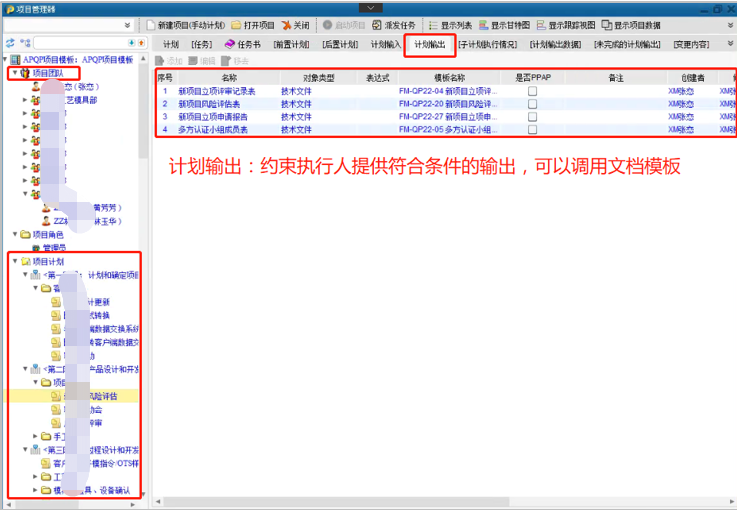
Task: Collapse the 项目角色 tree node
Action: (x=13, y=234)
